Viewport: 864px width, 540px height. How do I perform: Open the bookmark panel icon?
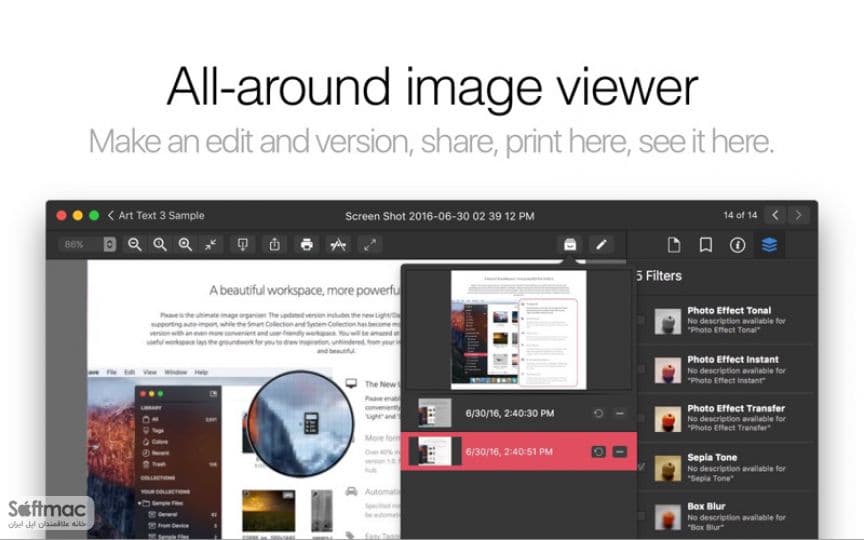click(705, 245)
